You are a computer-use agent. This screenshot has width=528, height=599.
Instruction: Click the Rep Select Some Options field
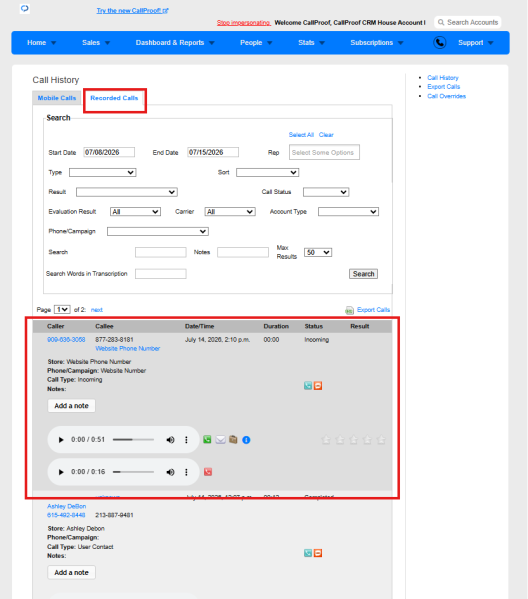pos(324,152)
